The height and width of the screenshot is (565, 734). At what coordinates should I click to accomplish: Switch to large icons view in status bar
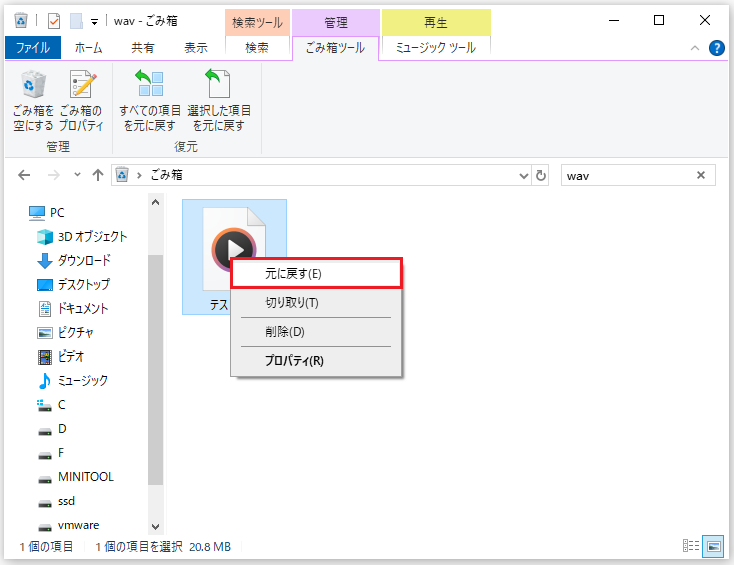tap(713, 546)
